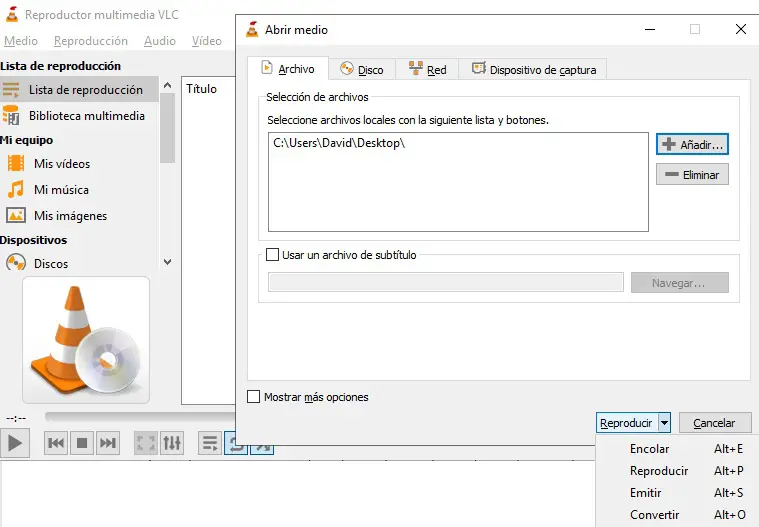Switch to the Disco tab
Screen dimensions: 759x527
pos(362,70)
